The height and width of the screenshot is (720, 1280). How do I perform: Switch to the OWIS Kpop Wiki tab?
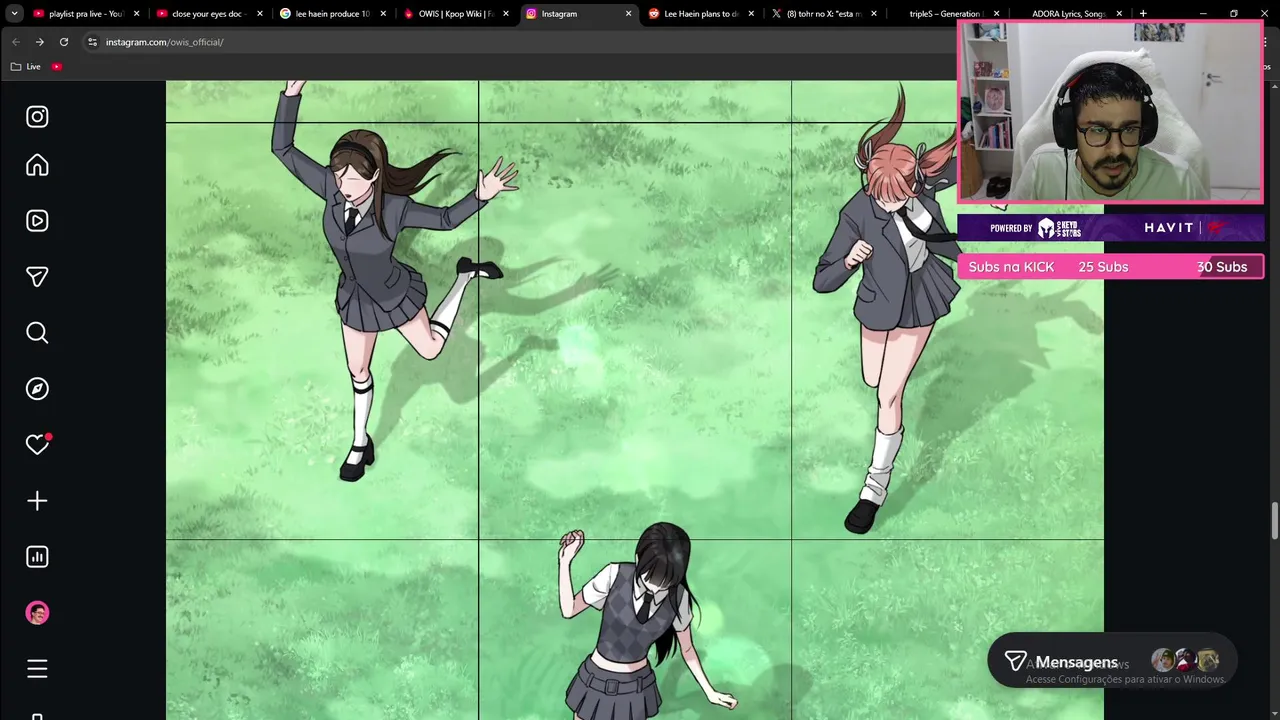pos(455,14)
